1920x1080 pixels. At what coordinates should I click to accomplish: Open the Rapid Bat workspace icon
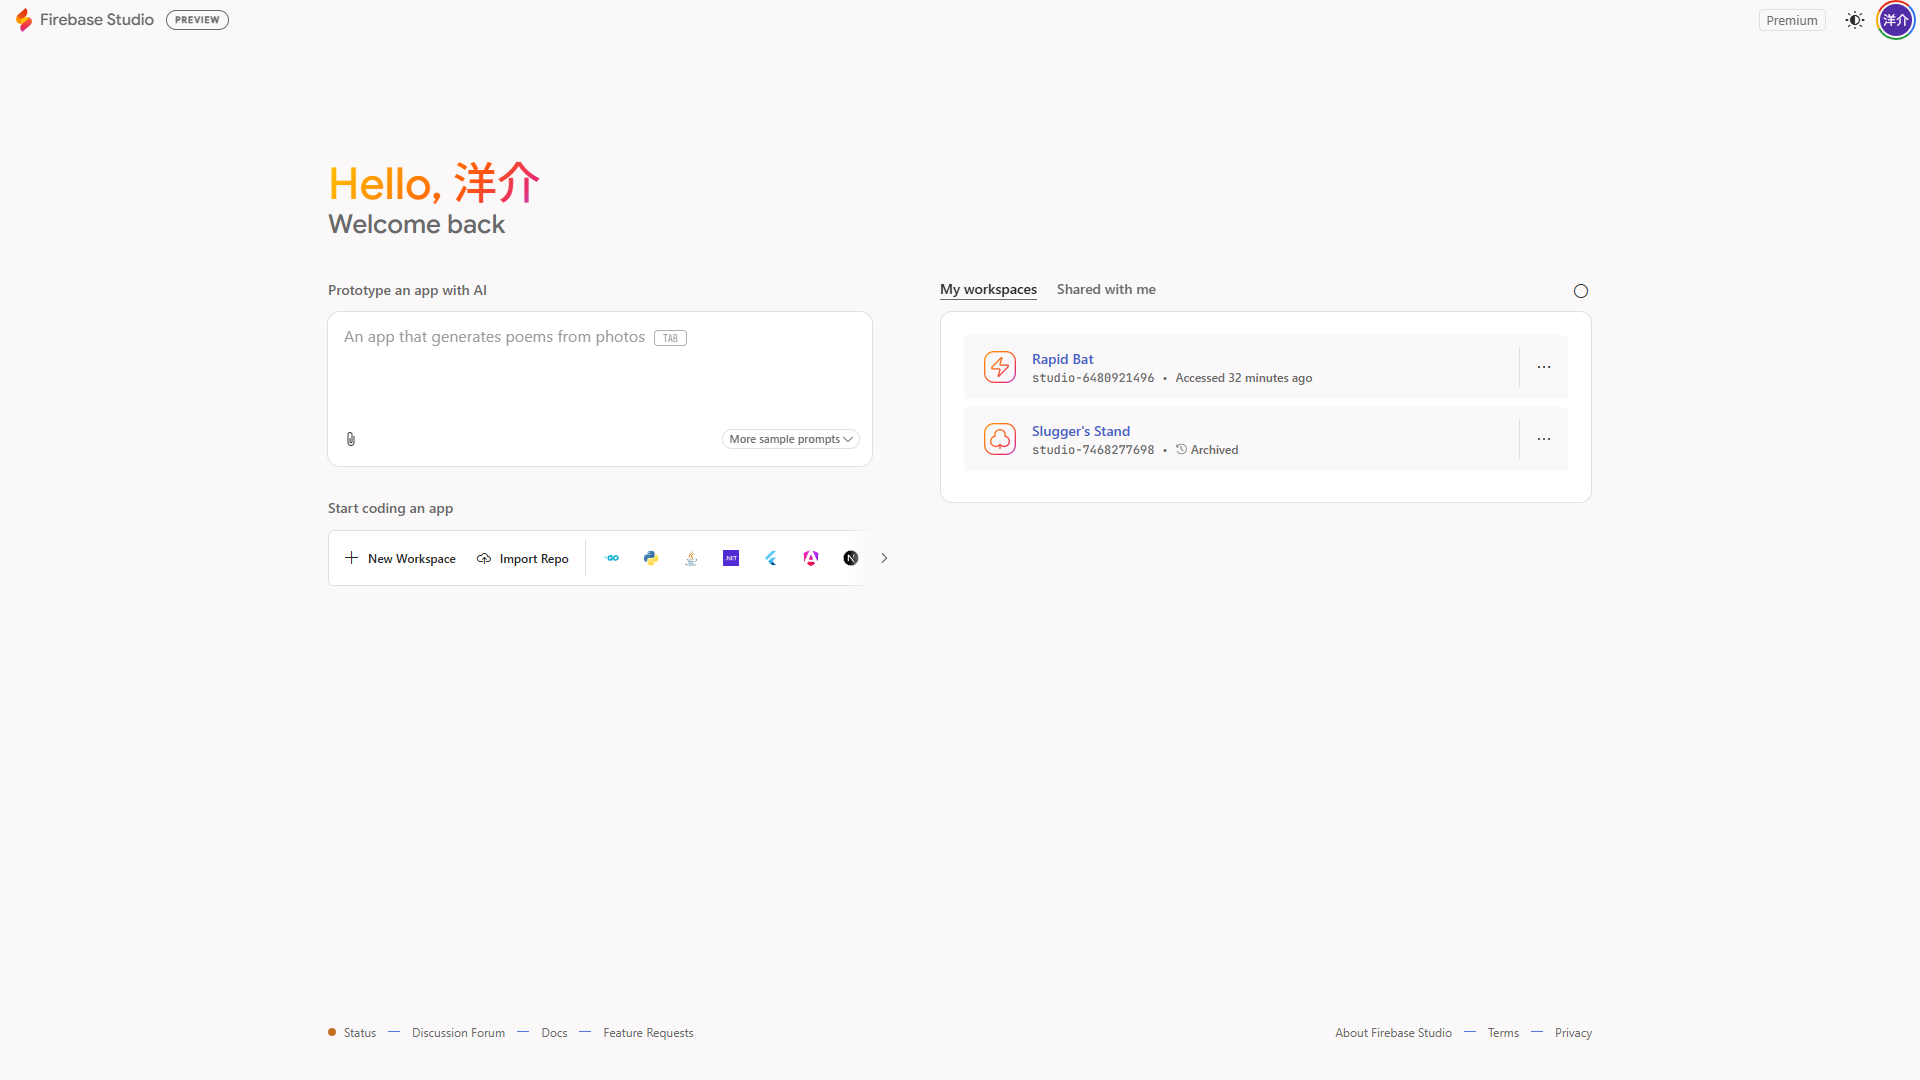tap(999, 367)
